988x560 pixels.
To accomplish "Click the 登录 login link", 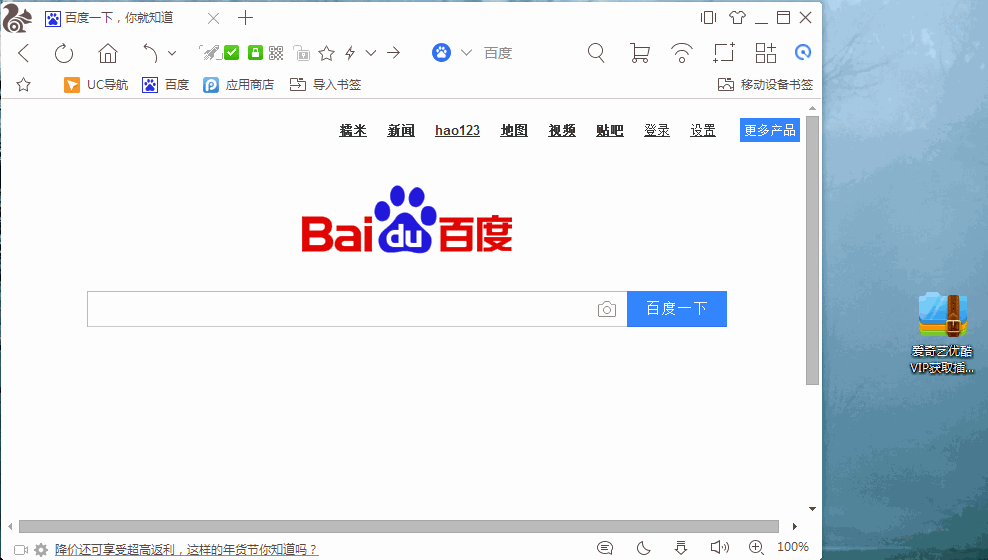I will pyautogui.click(x=657, y=130).
